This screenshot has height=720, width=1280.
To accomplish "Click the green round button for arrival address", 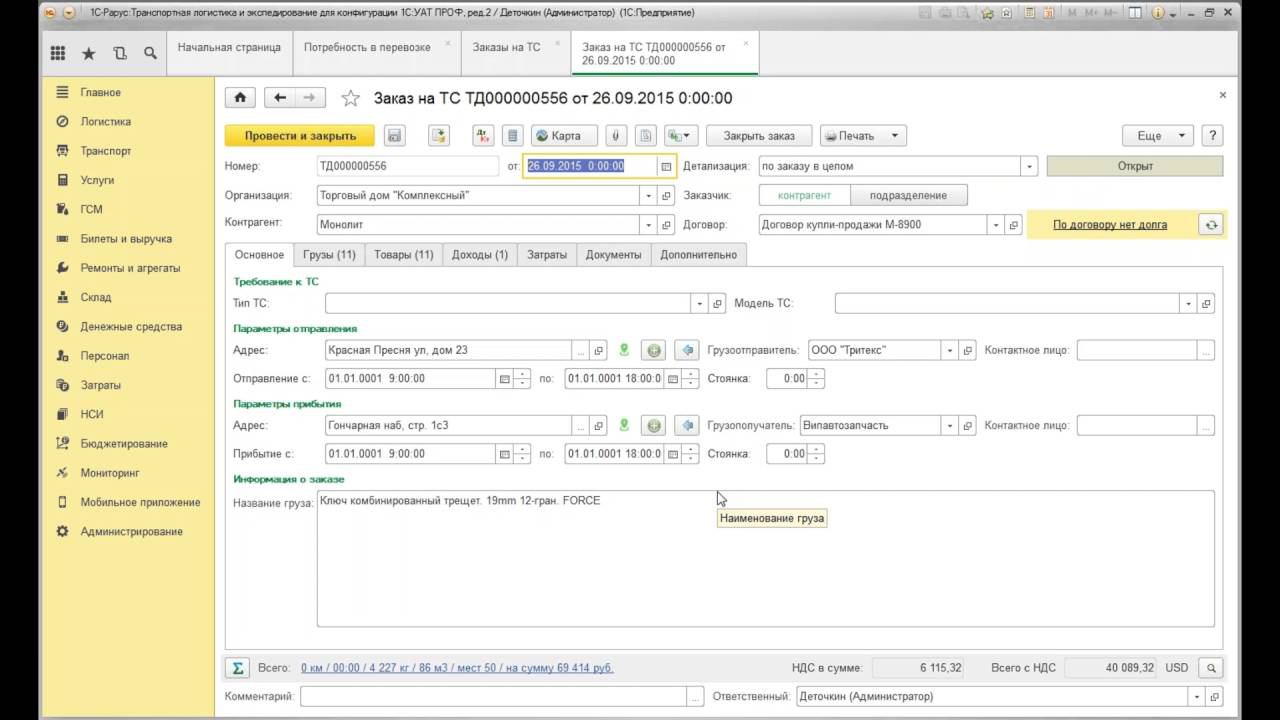I will click(x=654, y=425).
